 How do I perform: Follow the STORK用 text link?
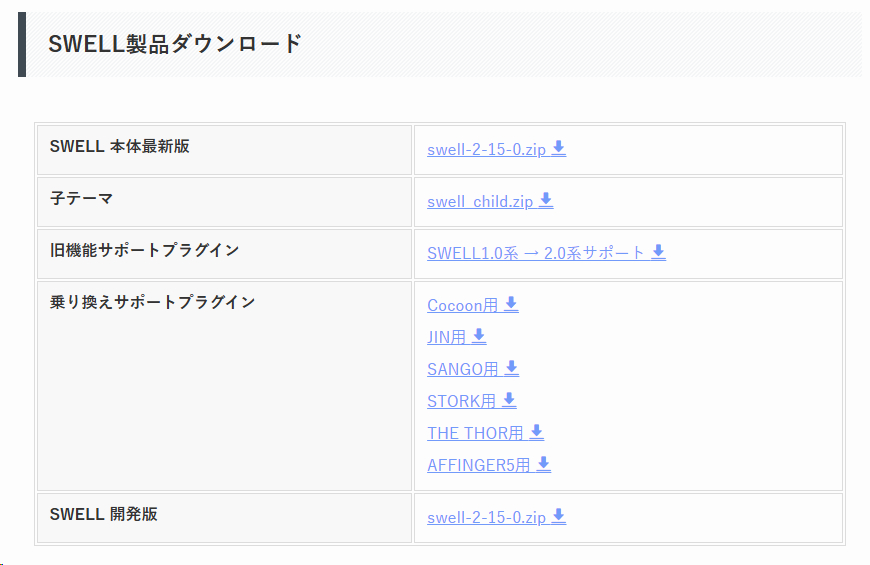[x=461, y=402]
